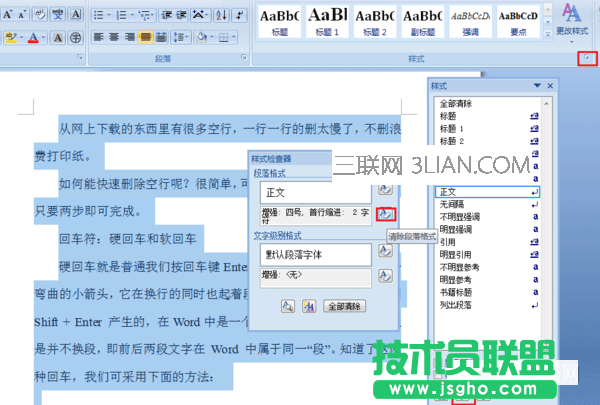Open the Font dialog launcher
600x405 pixels.
80,57
